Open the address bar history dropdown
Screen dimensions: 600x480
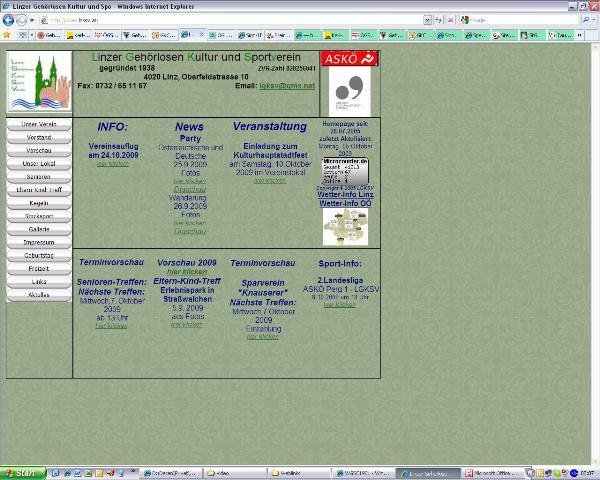(427, 20)
